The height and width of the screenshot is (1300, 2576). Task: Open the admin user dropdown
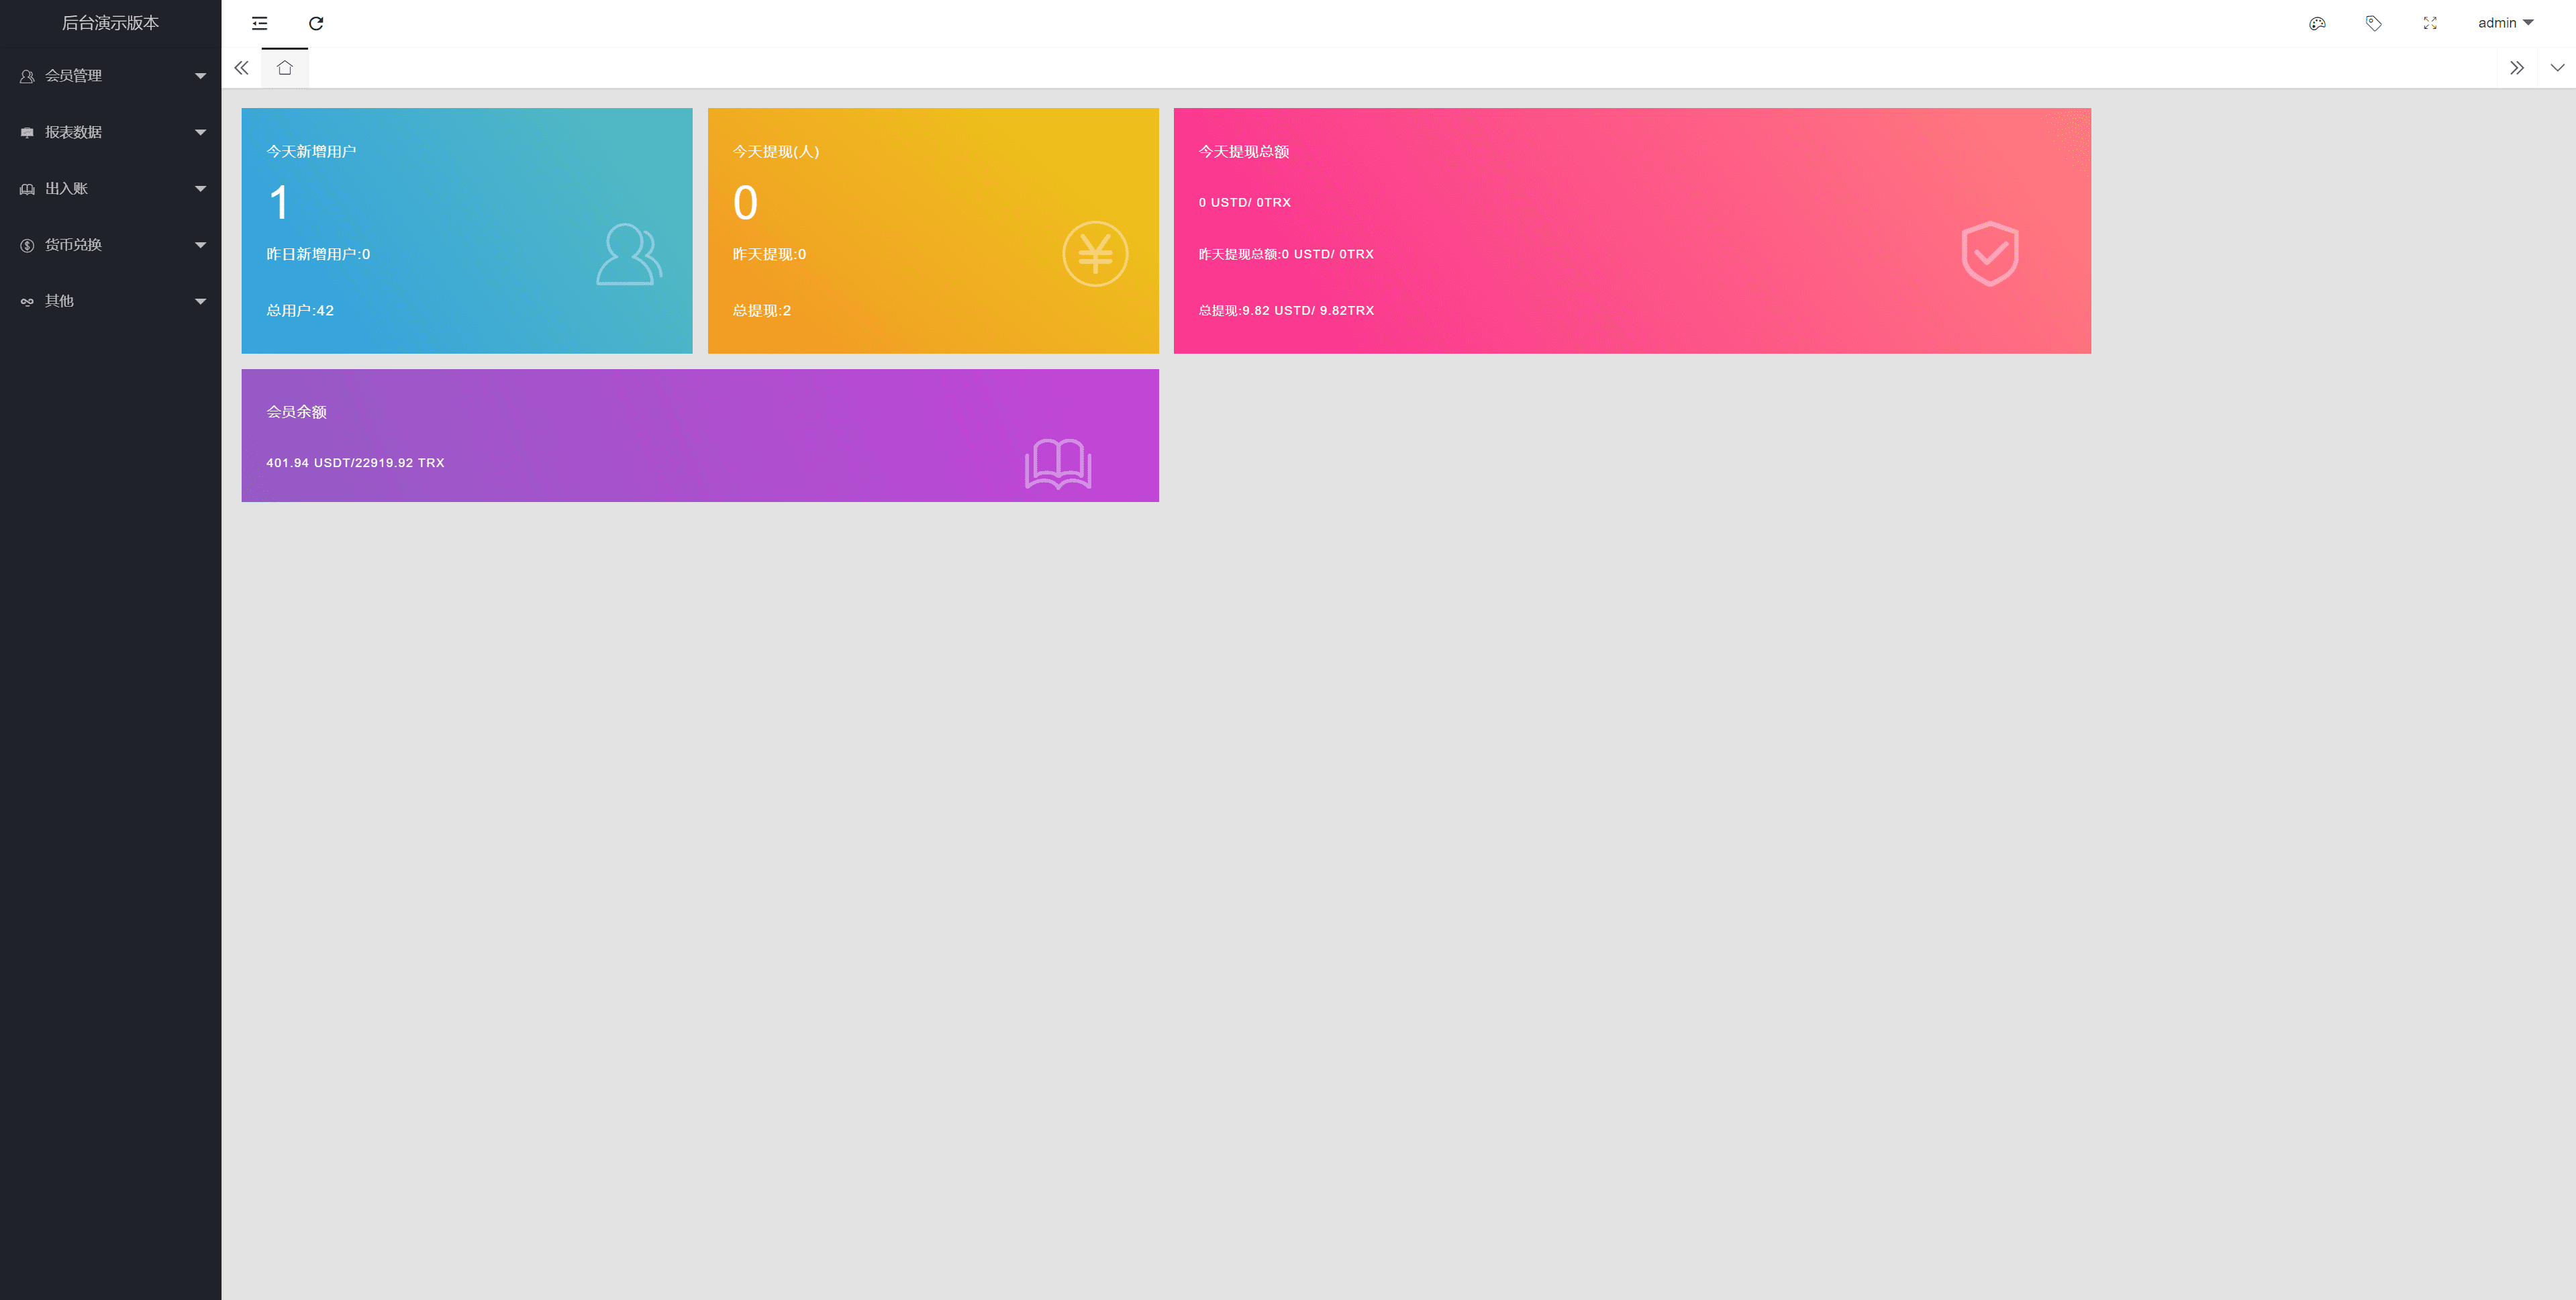[x=2505, y=23]
